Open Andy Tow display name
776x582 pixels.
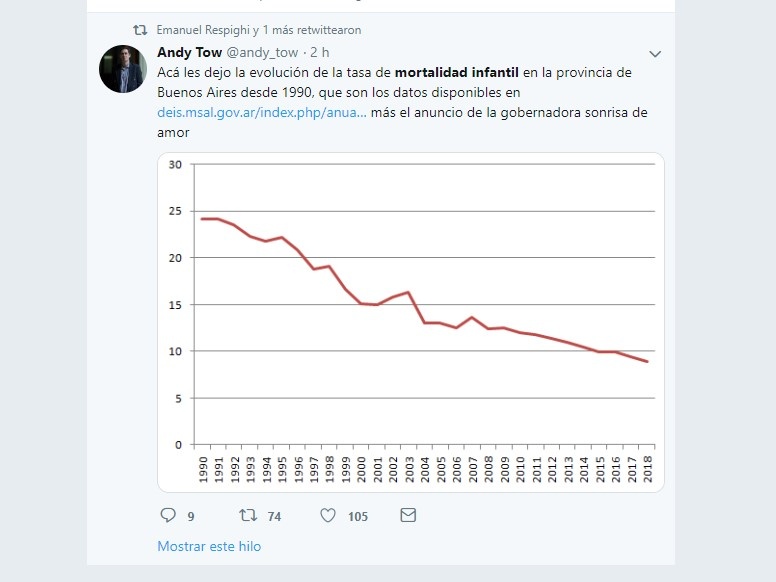pyautogui.click(x=189, y=52)
